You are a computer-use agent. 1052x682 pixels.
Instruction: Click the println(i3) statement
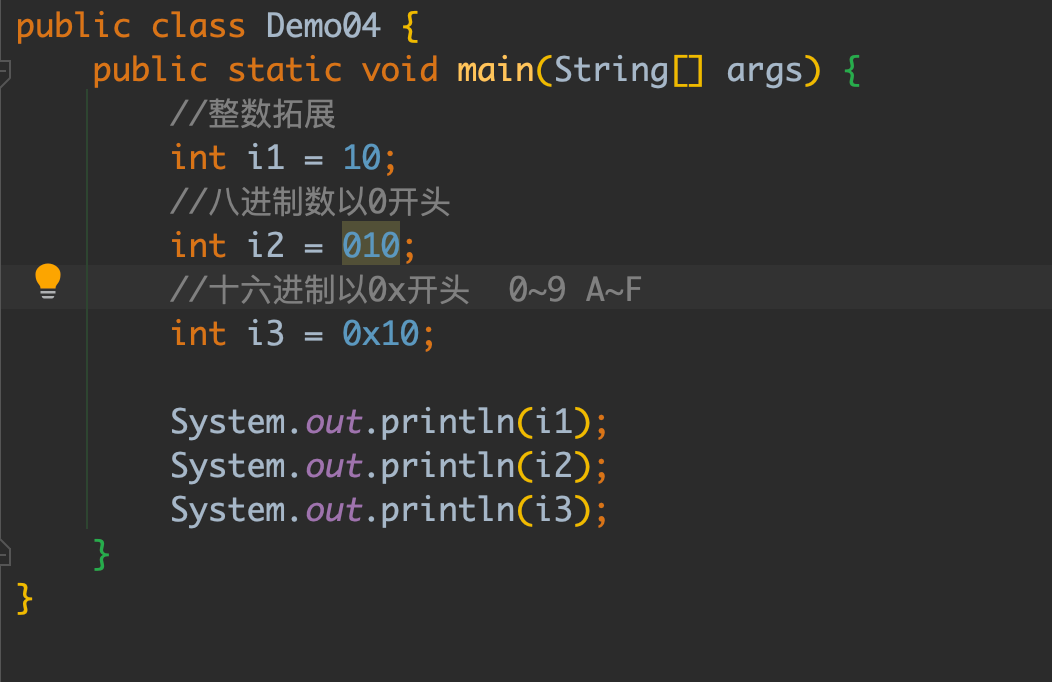pyautogui.click(x=388, y=510)
